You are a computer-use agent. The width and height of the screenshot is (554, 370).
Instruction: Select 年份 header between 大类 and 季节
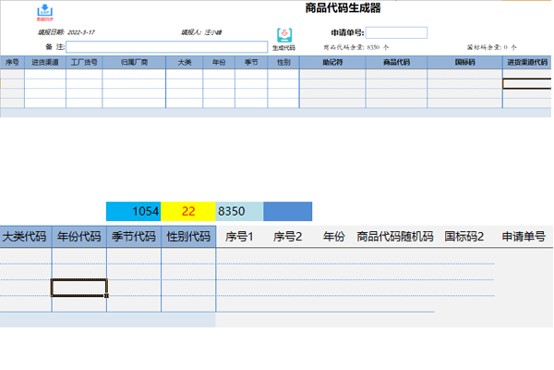tap(219, 62)
